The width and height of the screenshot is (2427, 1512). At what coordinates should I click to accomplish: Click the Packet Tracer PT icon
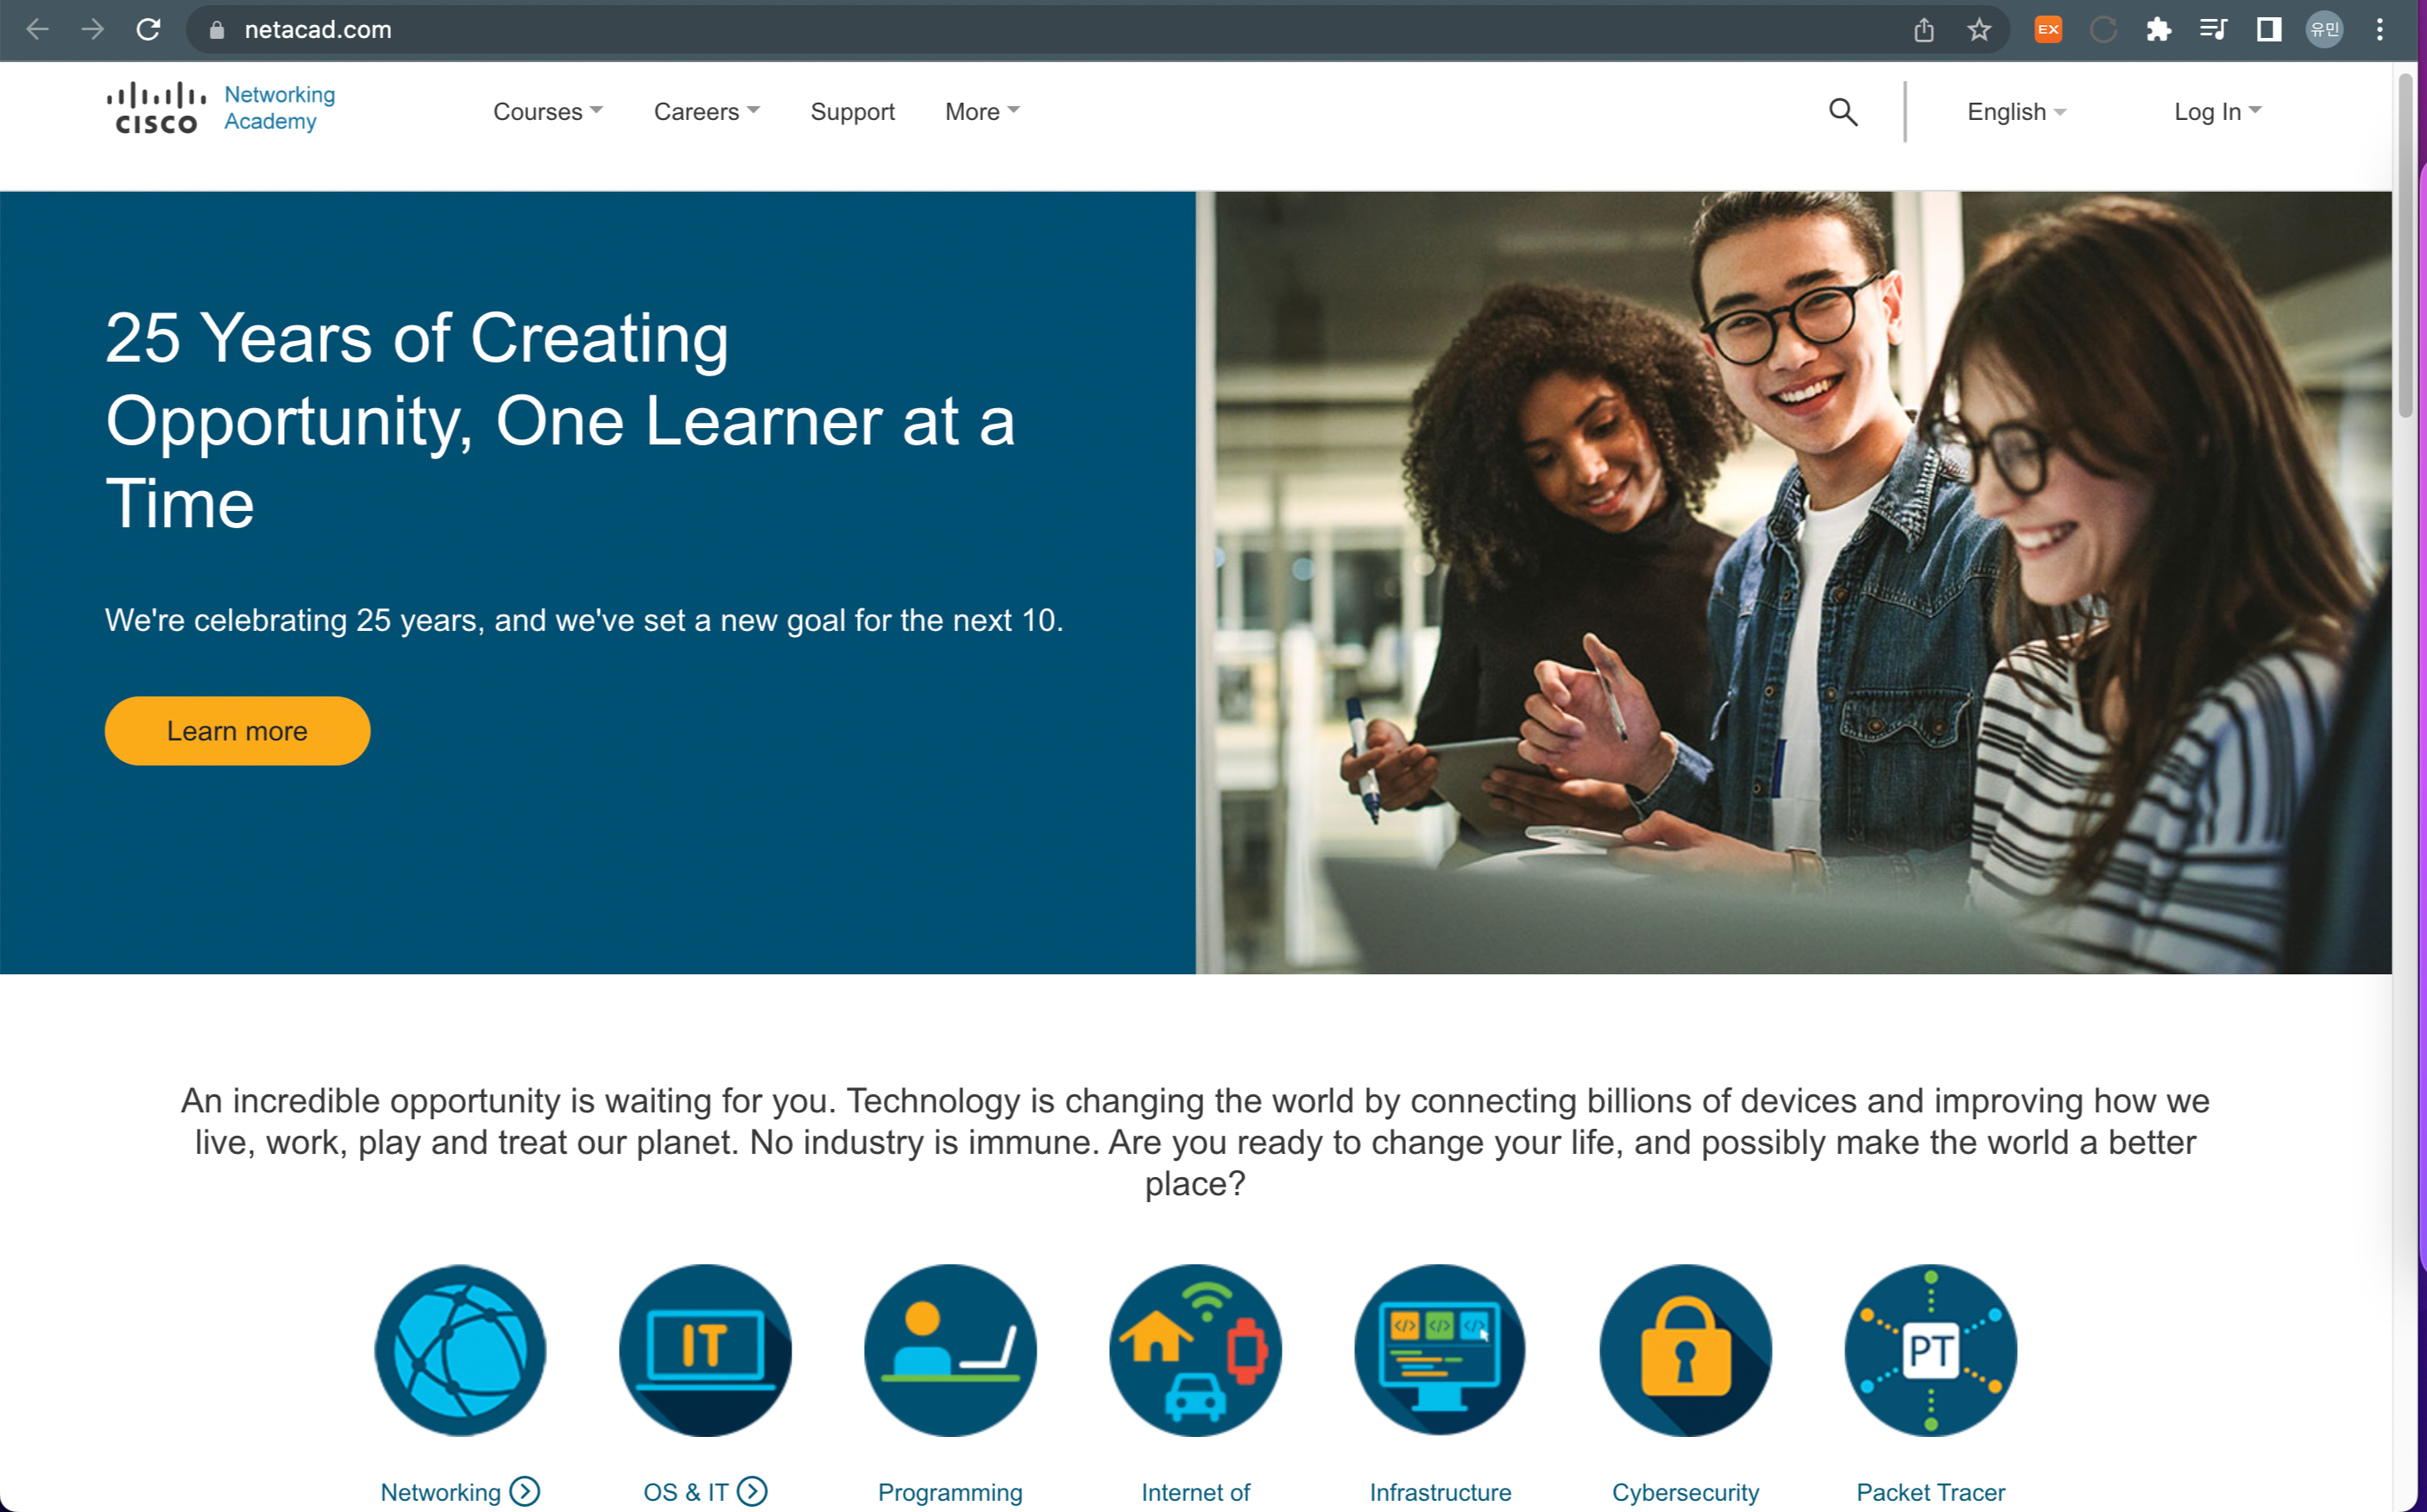point(1930,1350)
